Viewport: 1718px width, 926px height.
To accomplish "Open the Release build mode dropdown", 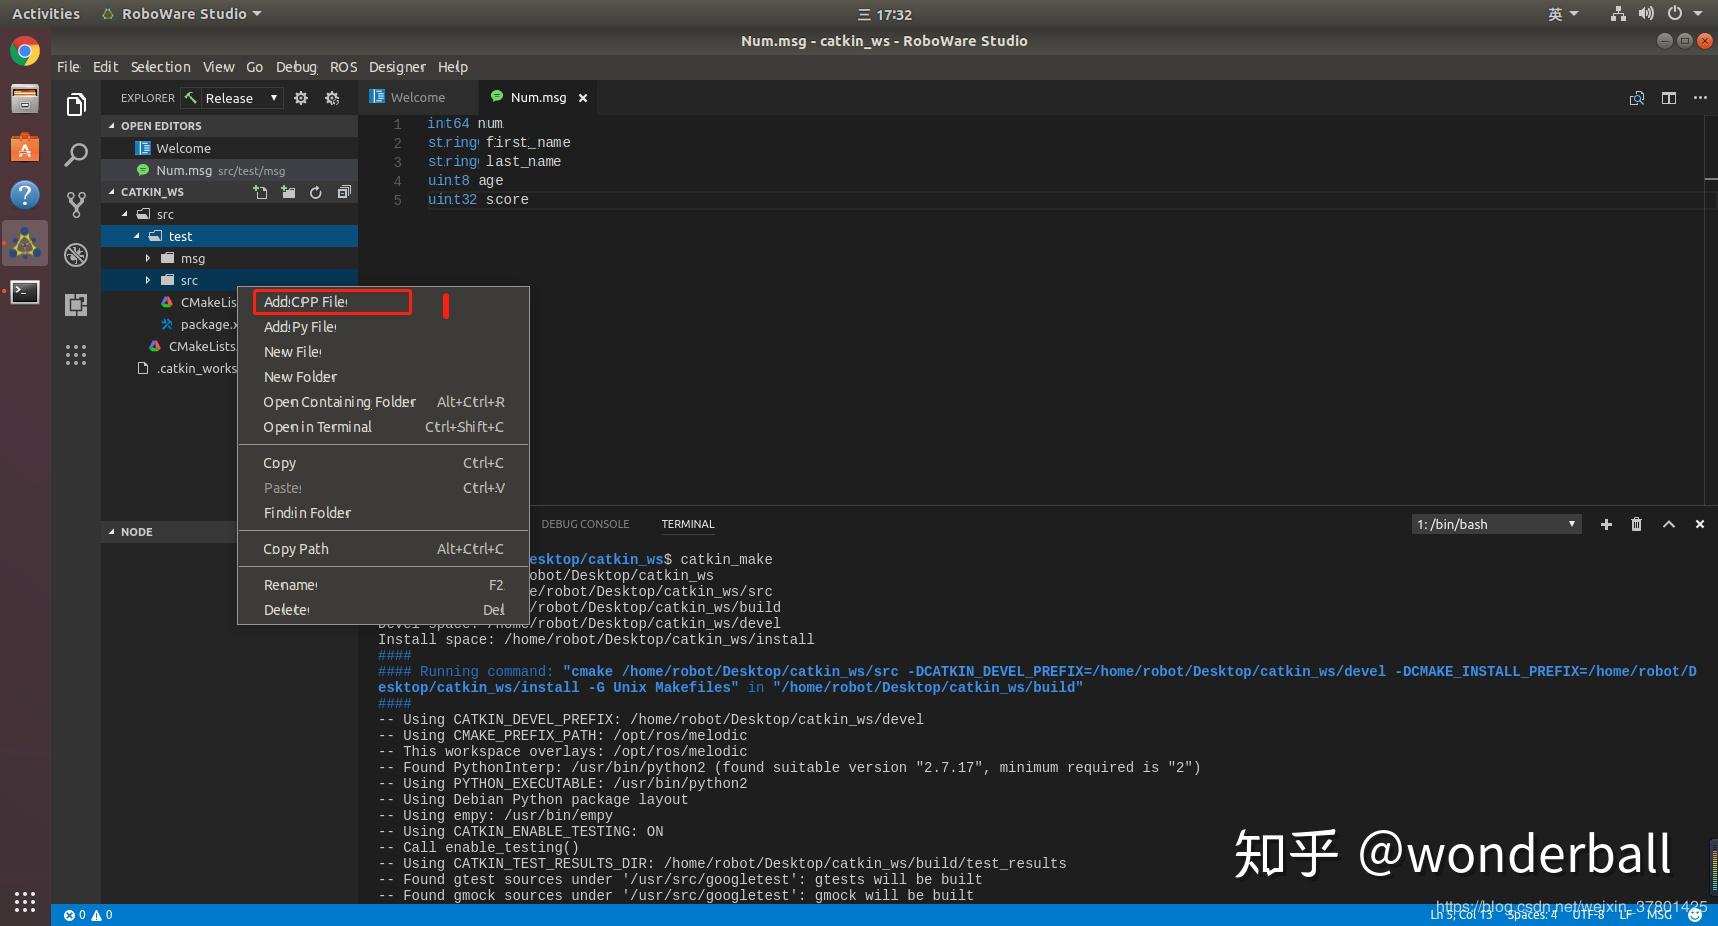I will (x=240, y=98).
